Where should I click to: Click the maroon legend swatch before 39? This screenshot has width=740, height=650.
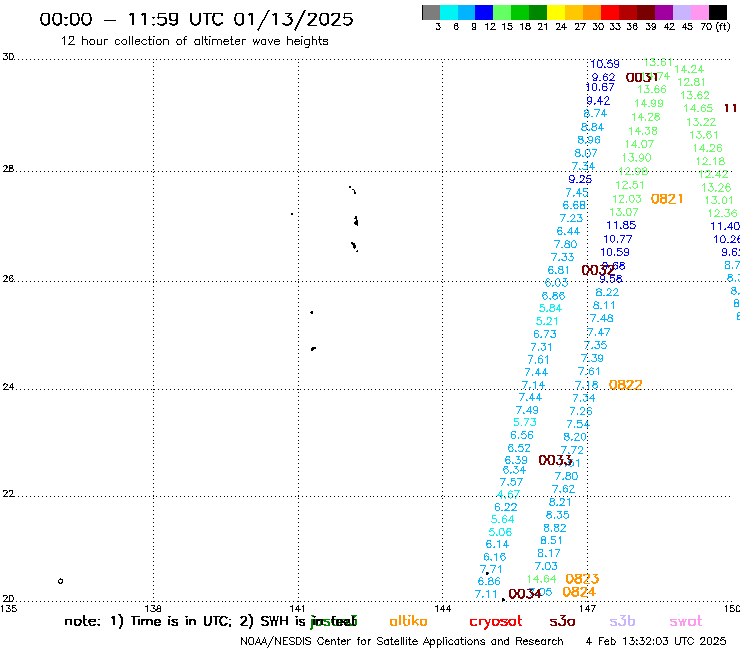tap(646, 12)
